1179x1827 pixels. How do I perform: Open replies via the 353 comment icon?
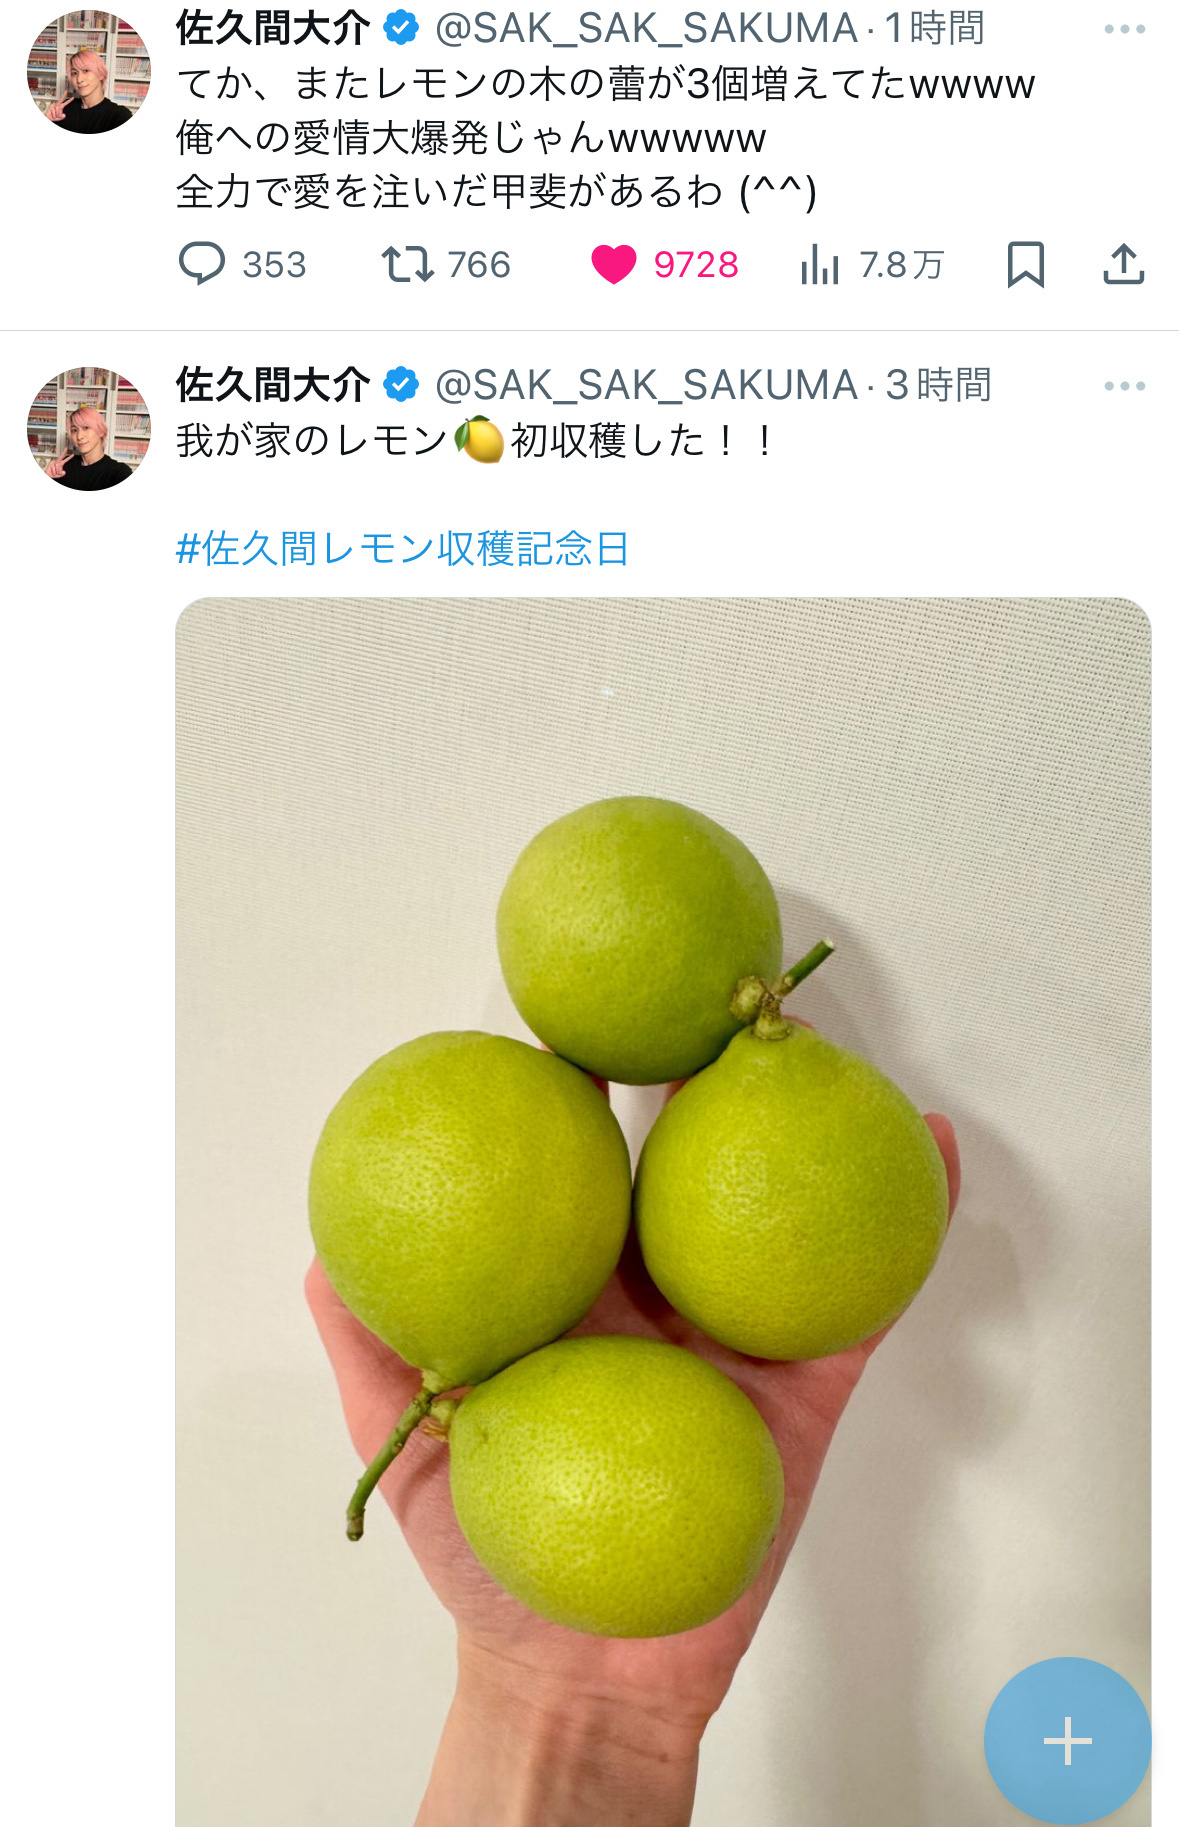point(202,264)
